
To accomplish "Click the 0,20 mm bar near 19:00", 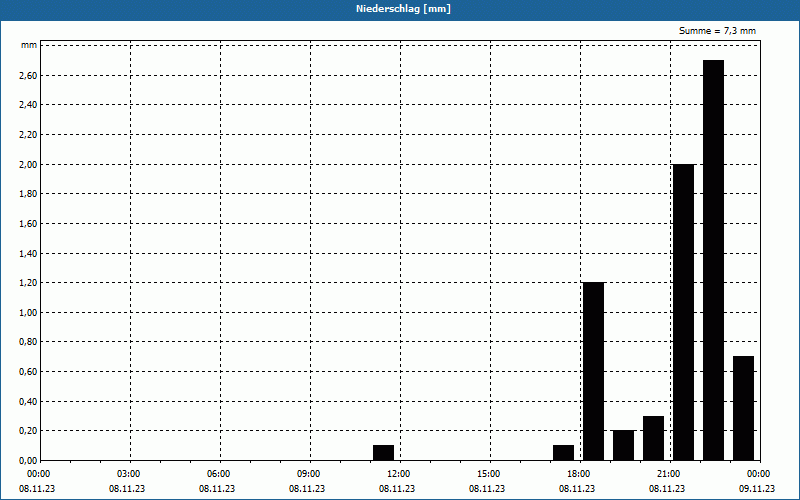I will [x=623, y=445].
